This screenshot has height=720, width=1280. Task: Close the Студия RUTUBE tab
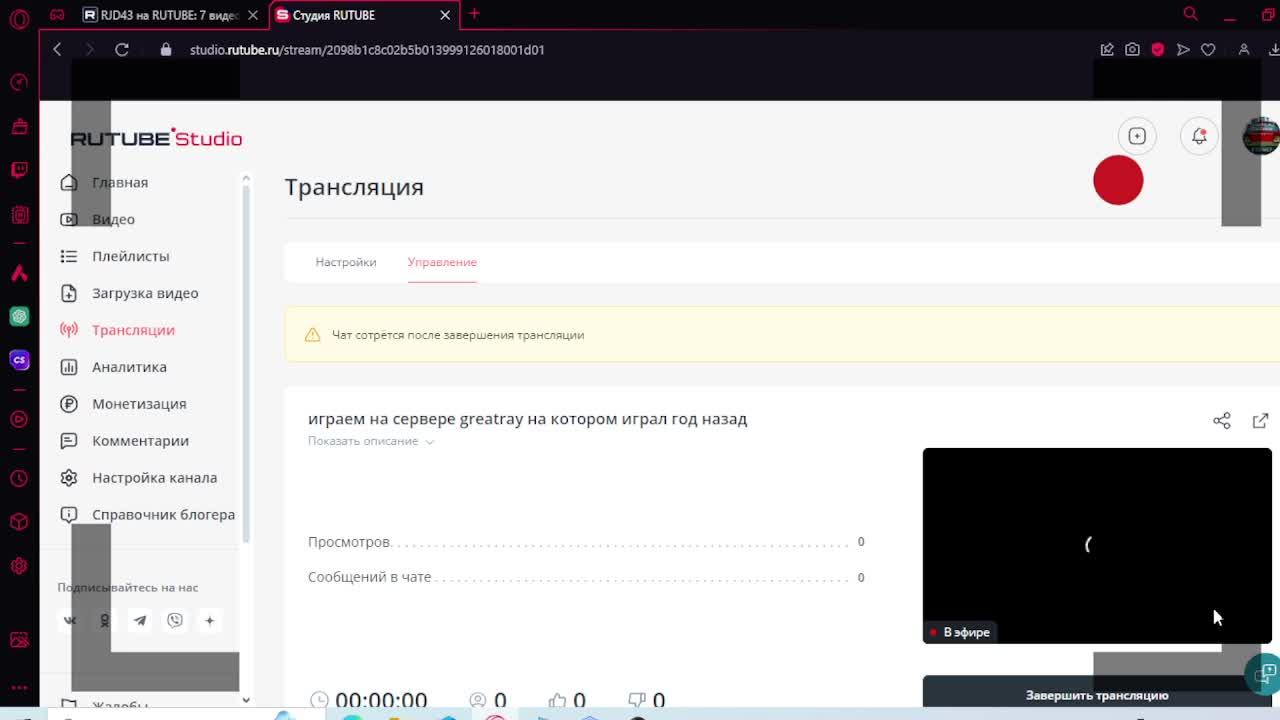coord(445,15)
